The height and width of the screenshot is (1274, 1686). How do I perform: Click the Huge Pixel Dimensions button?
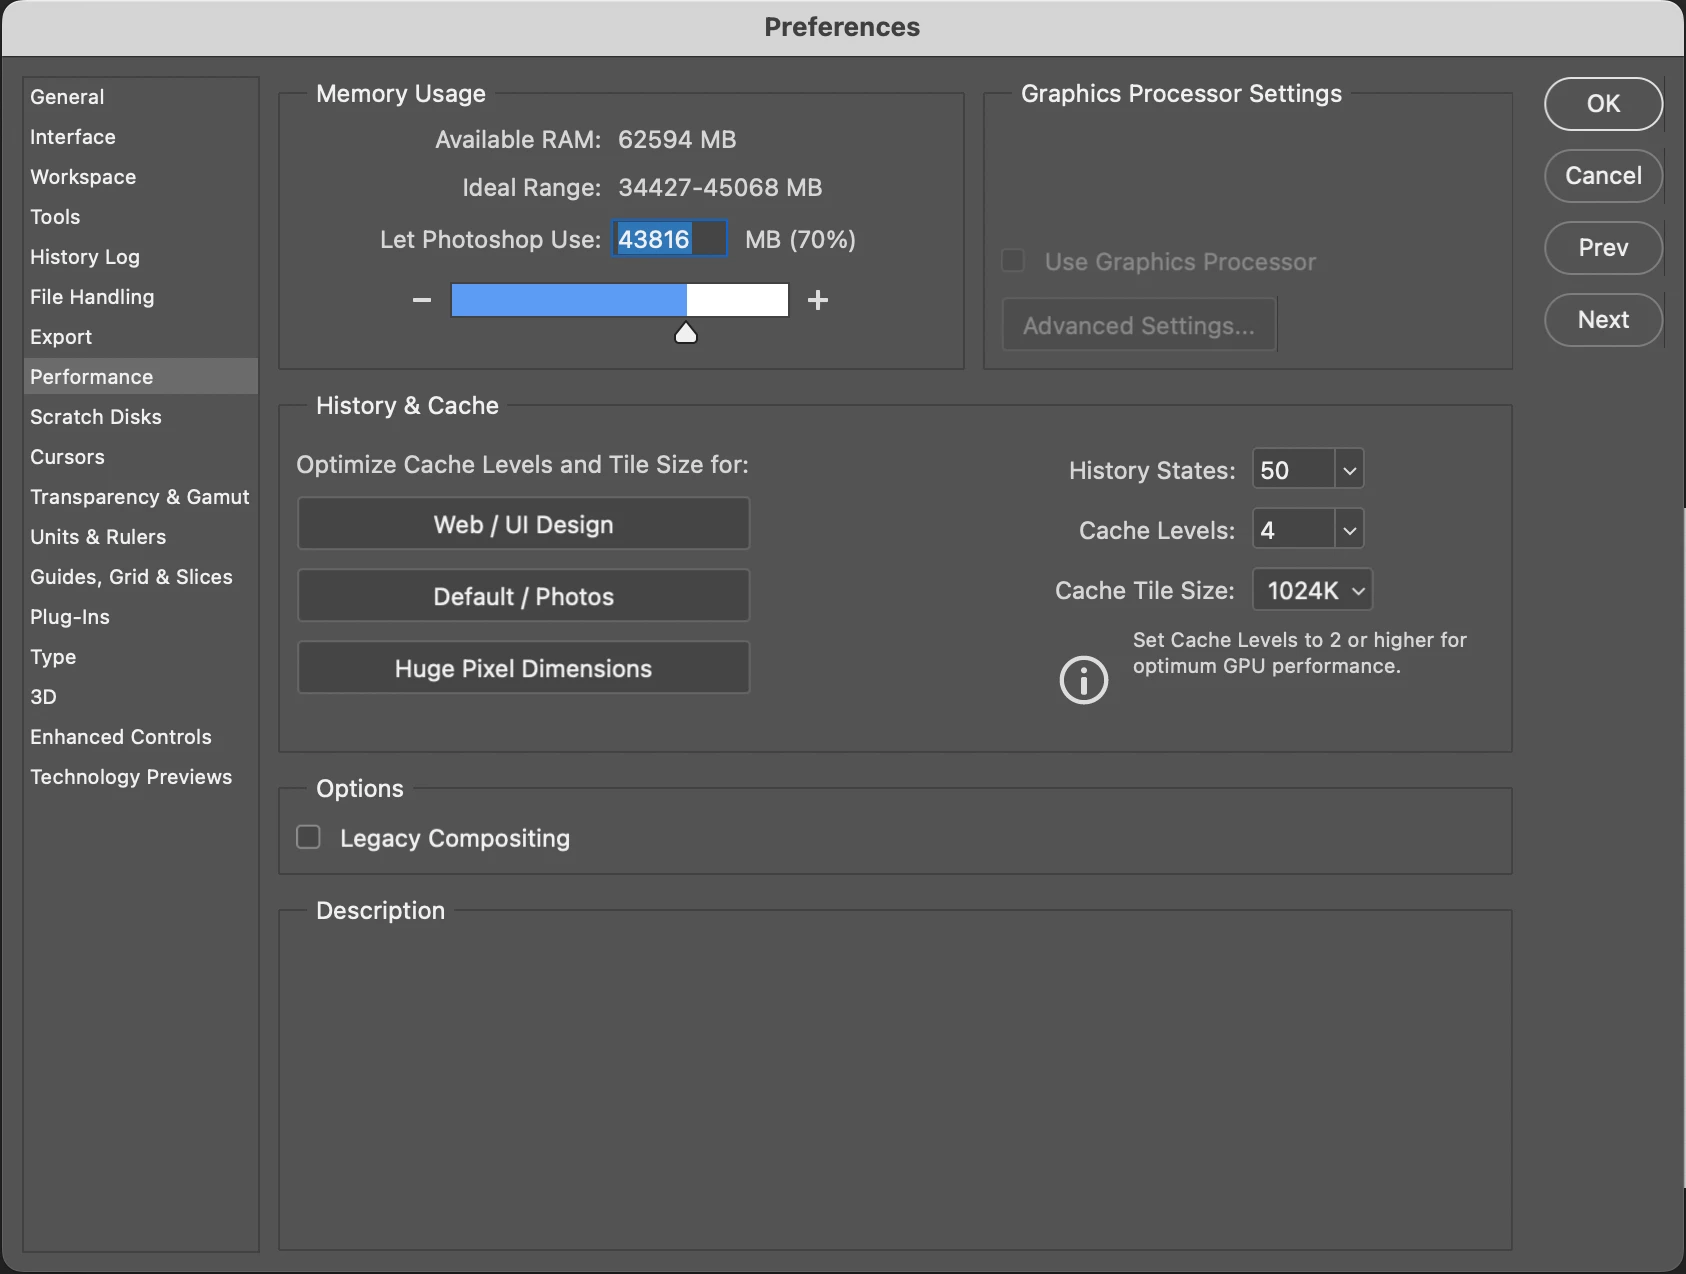point(523,668)
